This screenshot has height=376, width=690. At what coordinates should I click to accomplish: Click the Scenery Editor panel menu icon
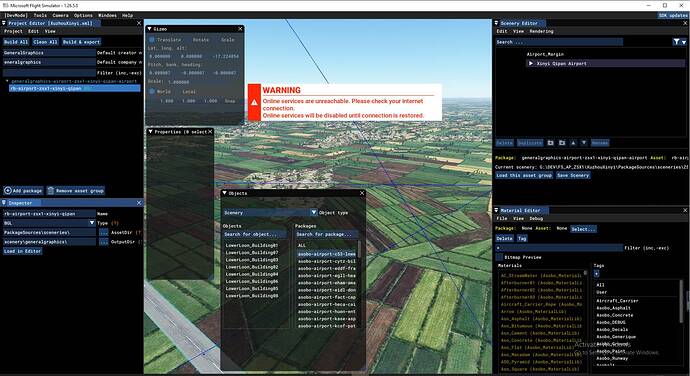pyautogui.click(x=496, y=23)
